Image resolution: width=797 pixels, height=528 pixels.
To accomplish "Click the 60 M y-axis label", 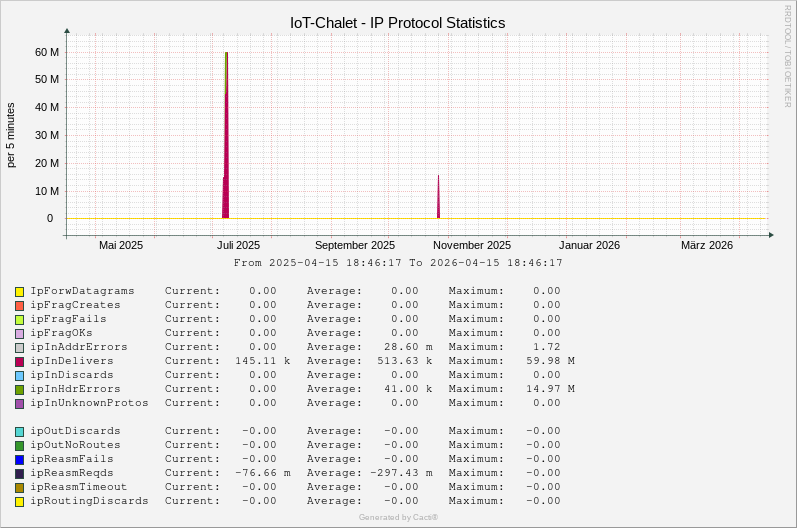I will [x=46, y=52].
